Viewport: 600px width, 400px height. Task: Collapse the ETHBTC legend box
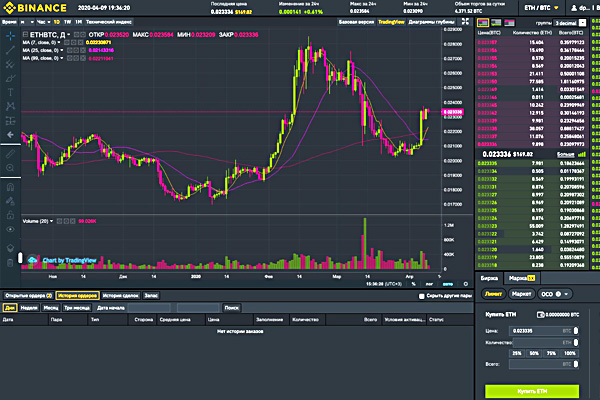(25, 34)
